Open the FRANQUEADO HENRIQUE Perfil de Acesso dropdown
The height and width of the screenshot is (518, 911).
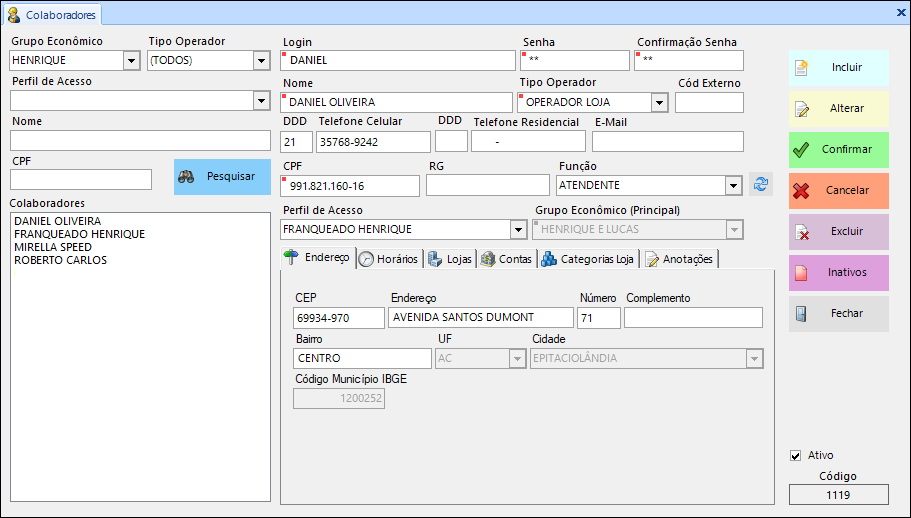pyautogui.click(x=518, y=230)
